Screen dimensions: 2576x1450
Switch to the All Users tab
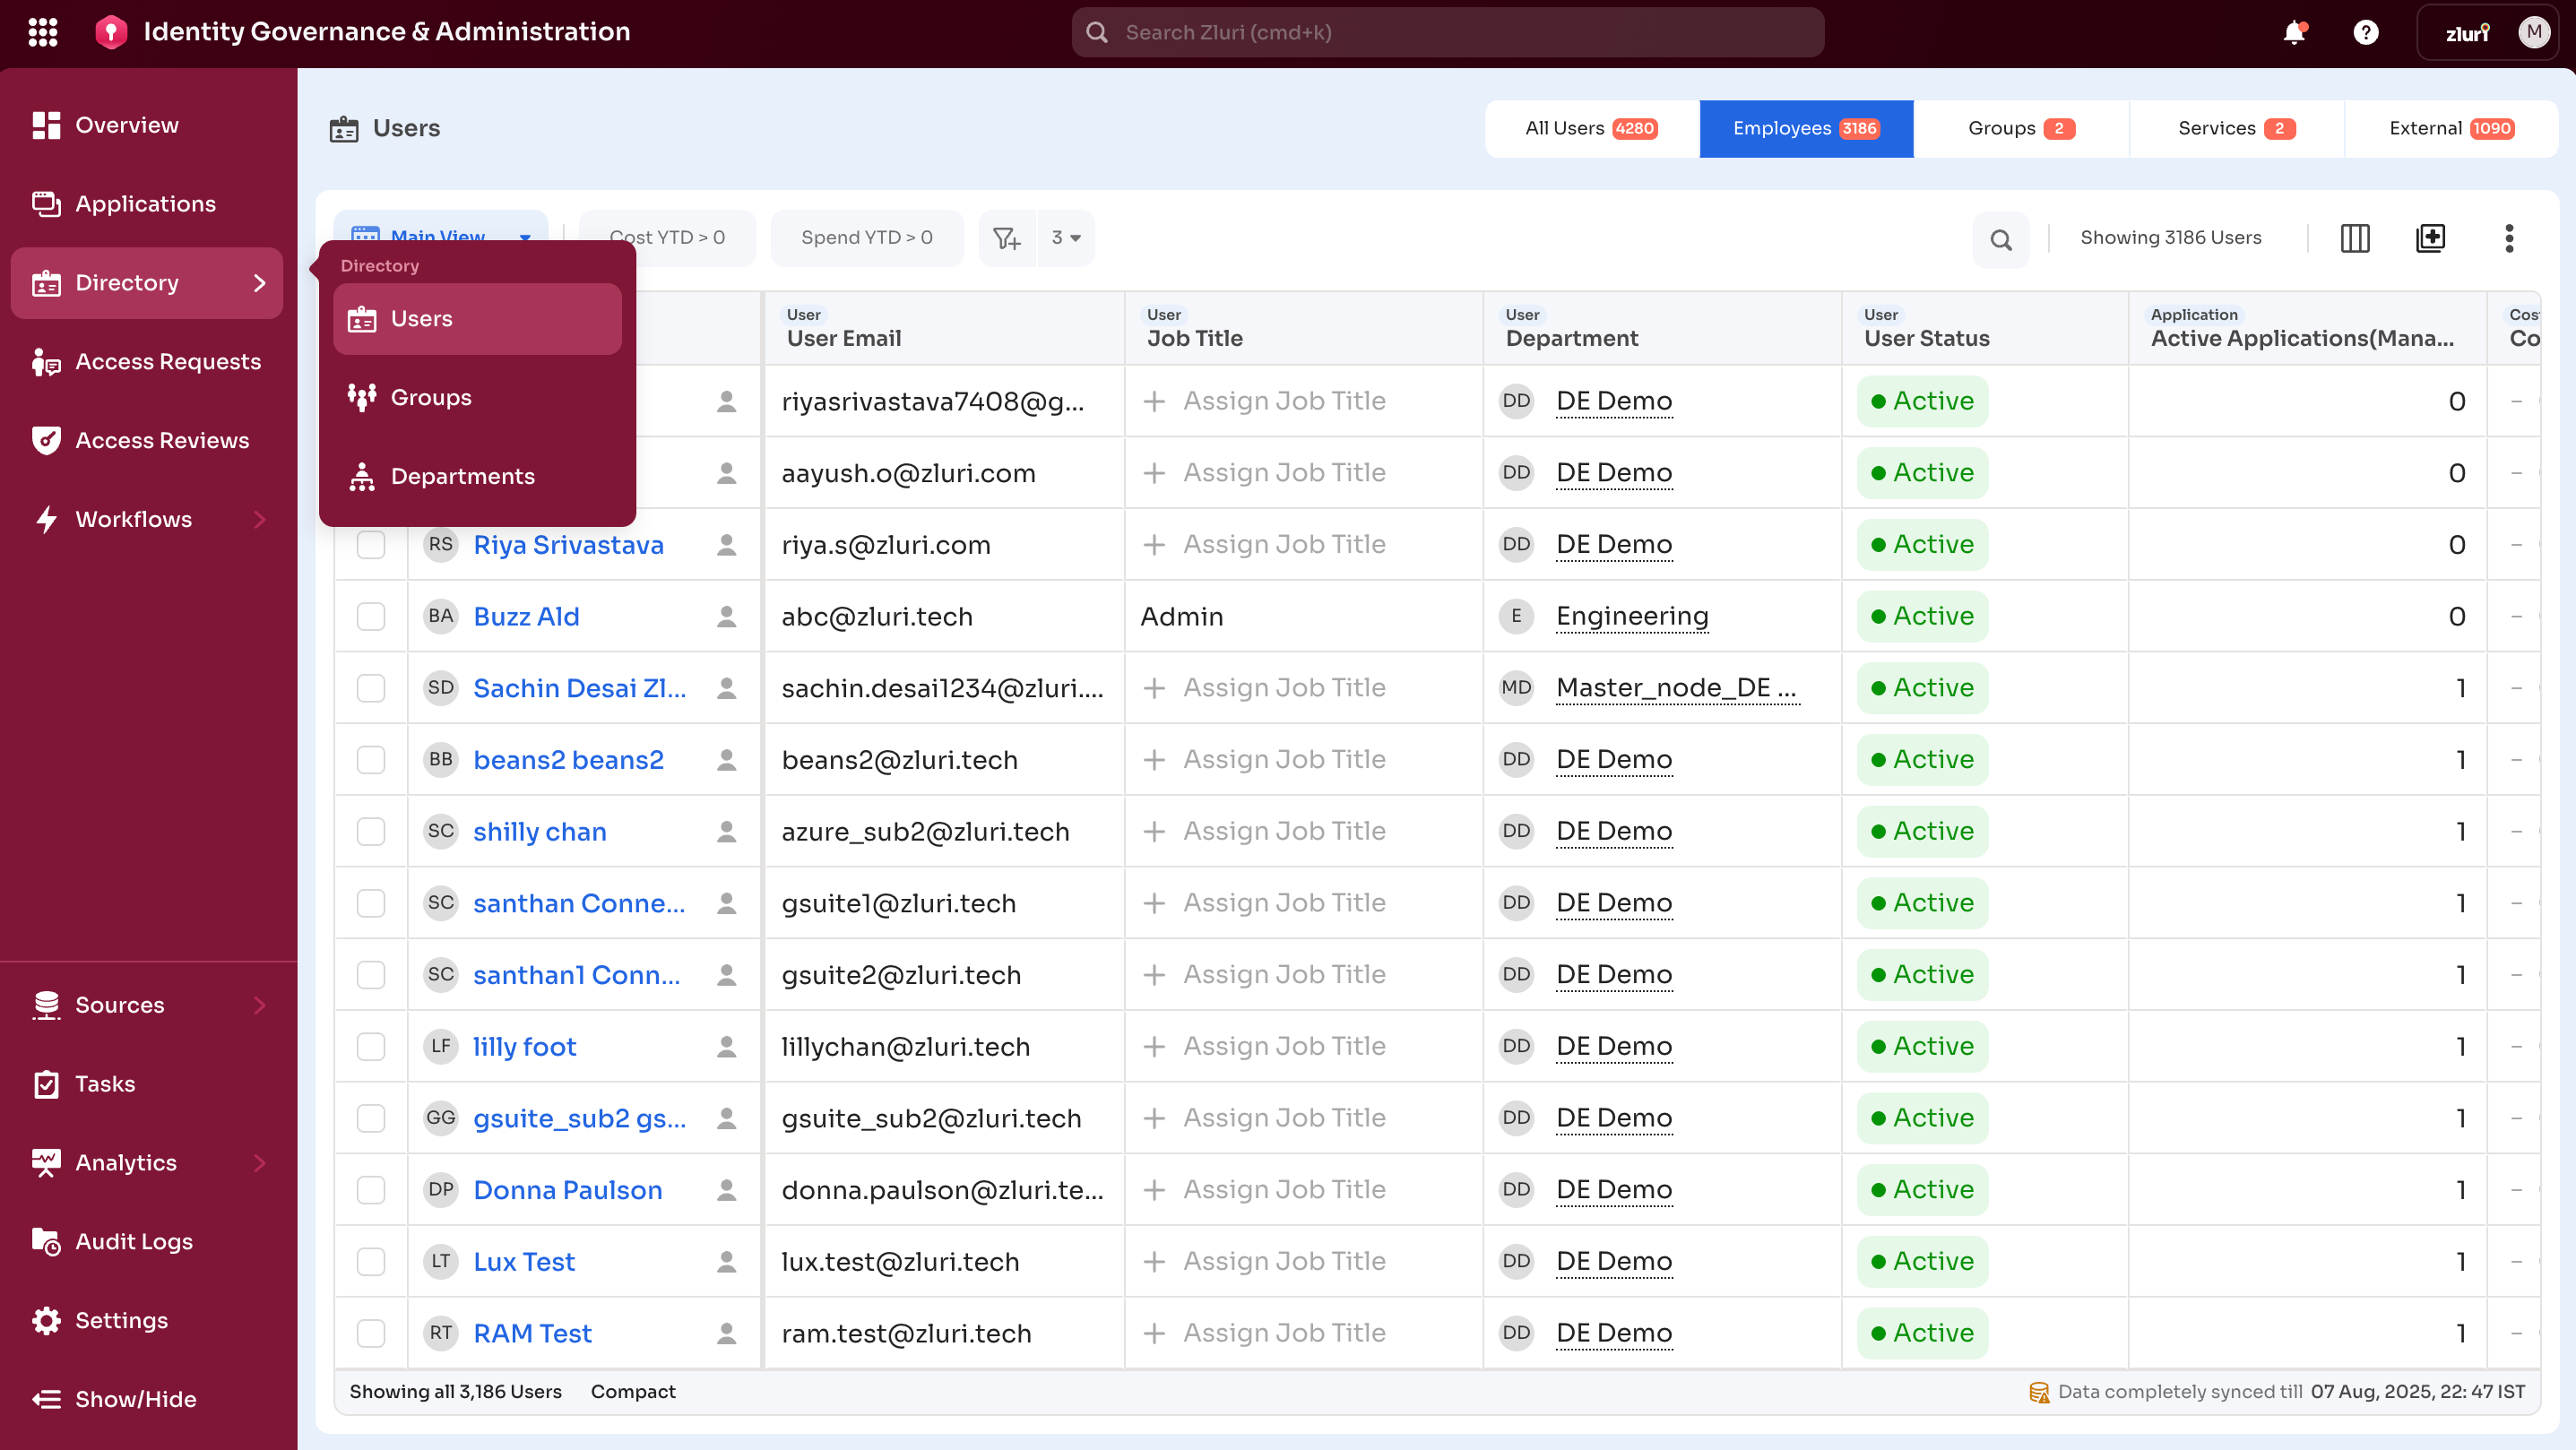pyautogui.click(x=1591, y=128)
